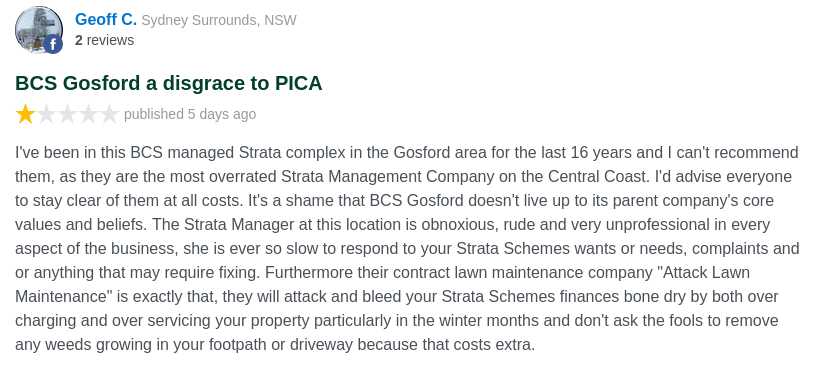Select the fourth grey rating star

coord(88,114)
